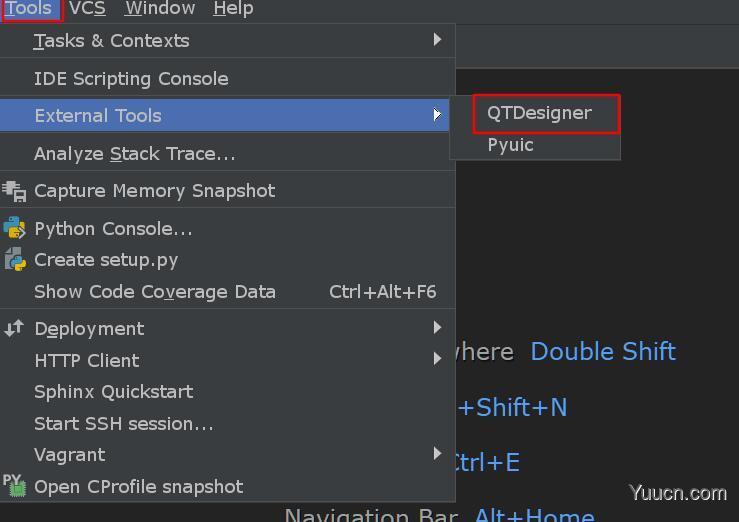This screenshot has height=522, width=739.
Task: Click the Create setup.py file icon
Action: [x=15, y=260]
